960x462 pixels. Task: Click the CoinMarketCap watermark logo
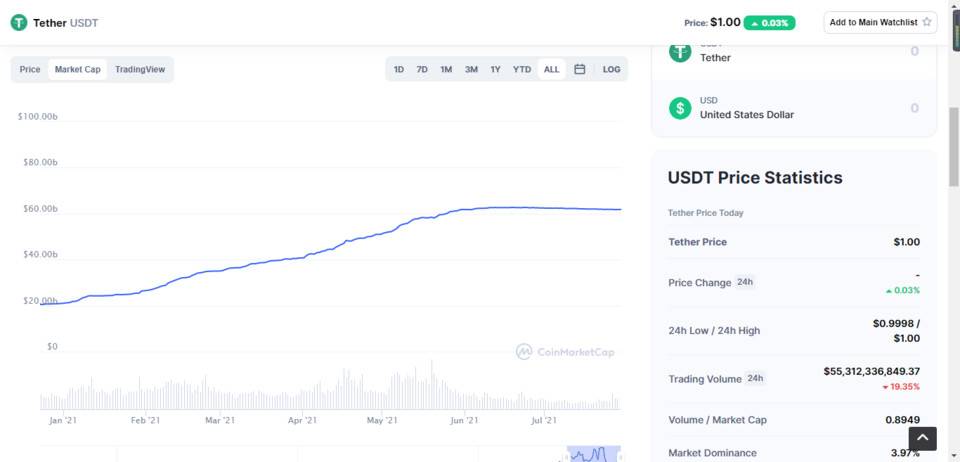click(x=565, y=352)
